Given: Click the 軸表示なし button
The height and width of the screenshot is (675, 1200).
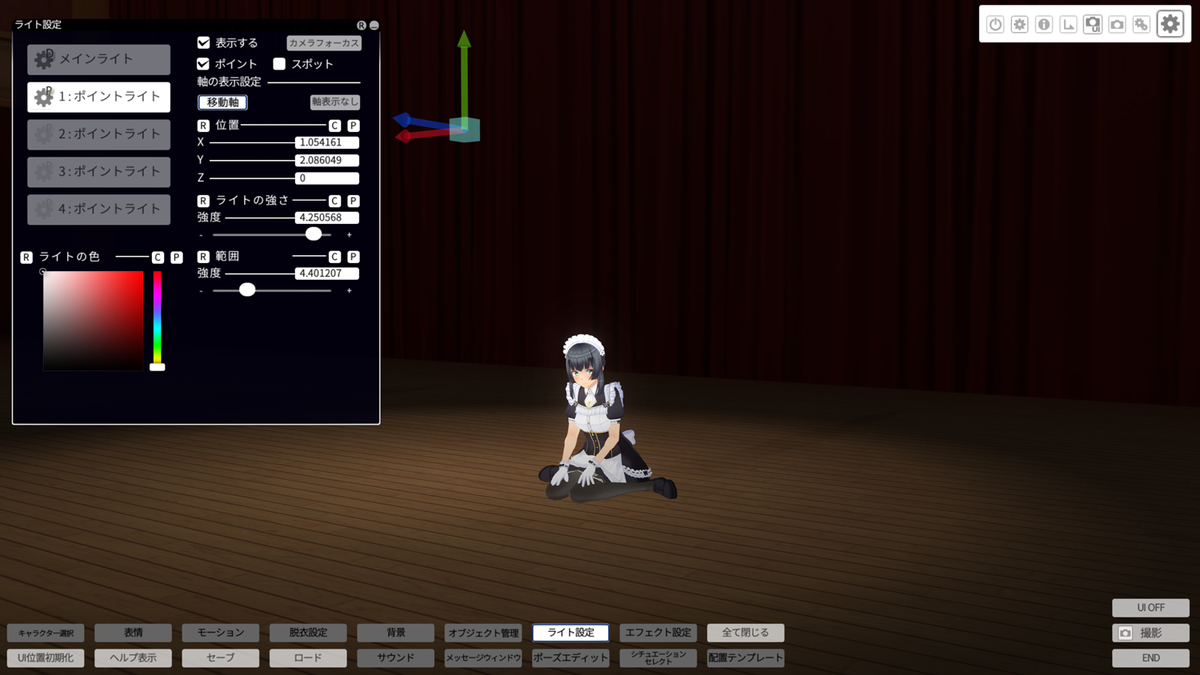Looking at the screenshot, I should (335, 102).
